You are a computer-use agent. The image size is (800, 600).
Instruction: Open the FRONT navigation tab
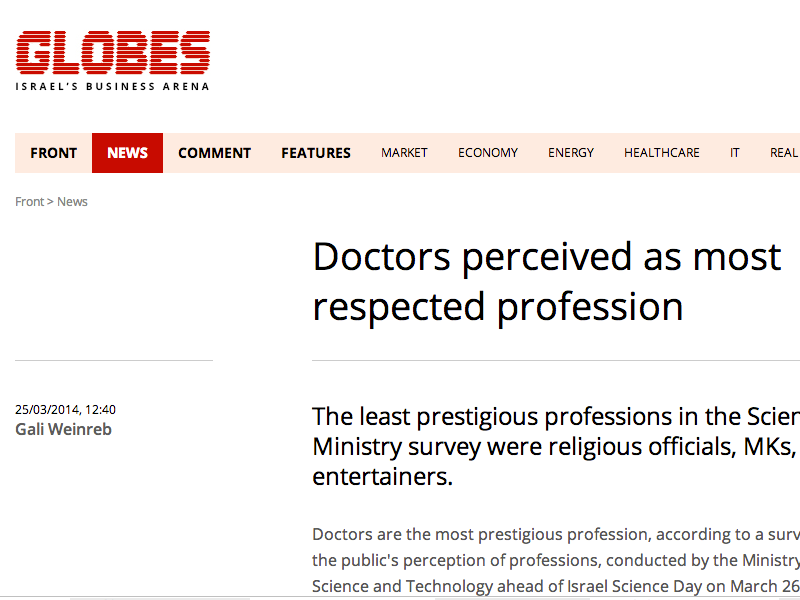click(53, 153)
